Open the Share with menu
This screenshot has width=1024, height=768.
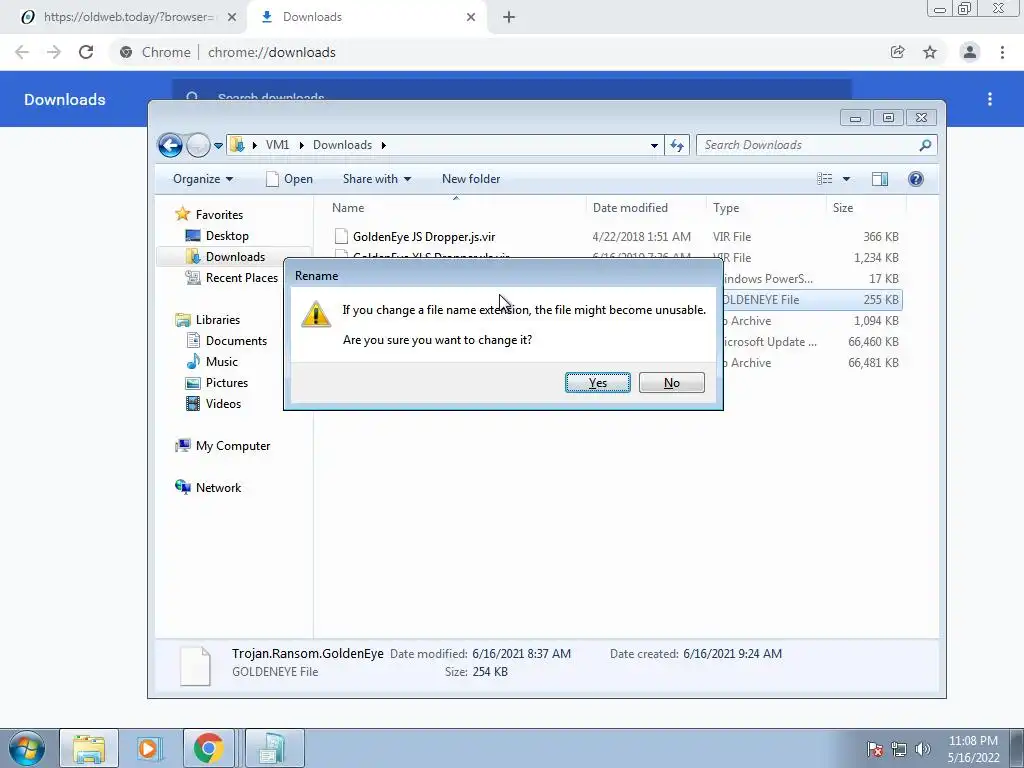[x=377, y=179]
